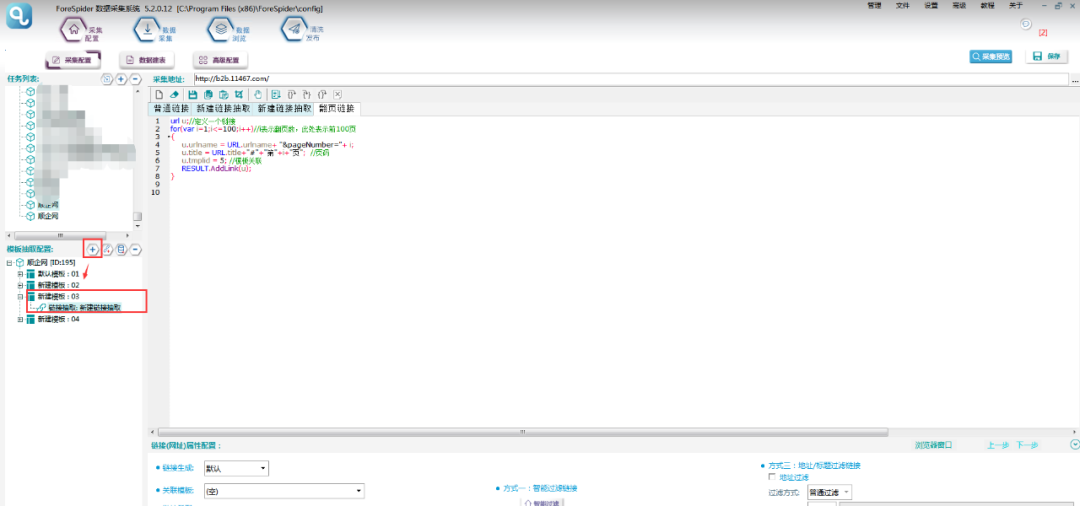Open the 数据浏览 layers hexagon icon
Image resolution: width=1080 pixels, height=506 pixels.
point(220,30)
